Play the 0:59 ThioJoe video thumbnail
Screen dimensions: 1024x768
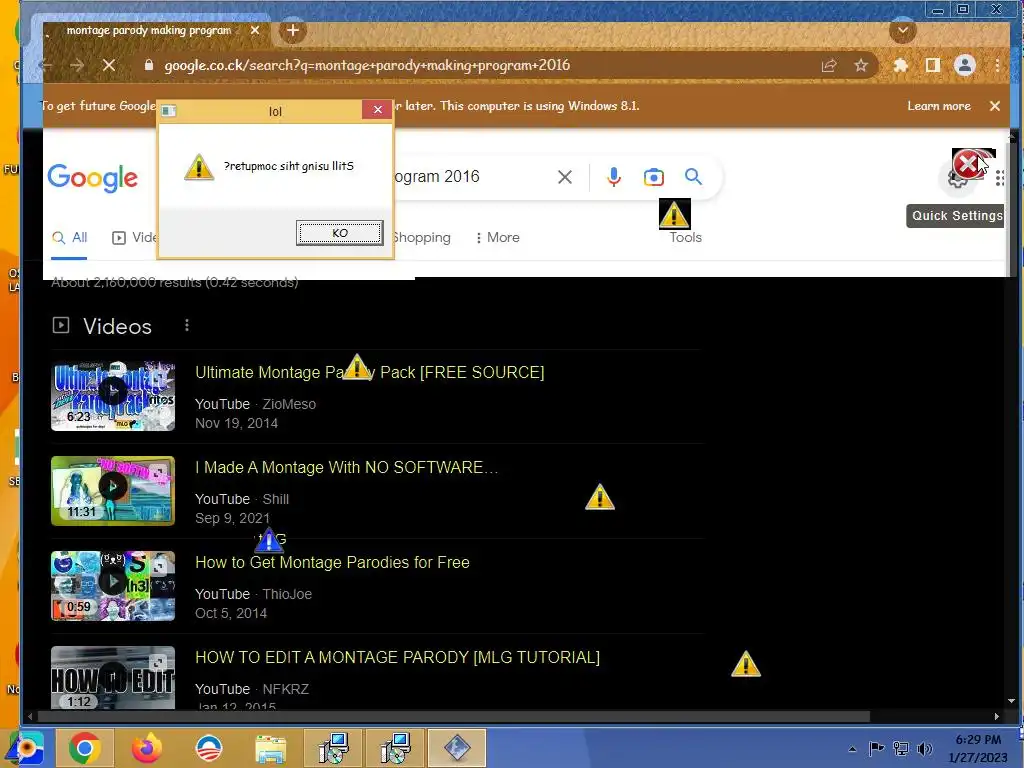[113, 586]
